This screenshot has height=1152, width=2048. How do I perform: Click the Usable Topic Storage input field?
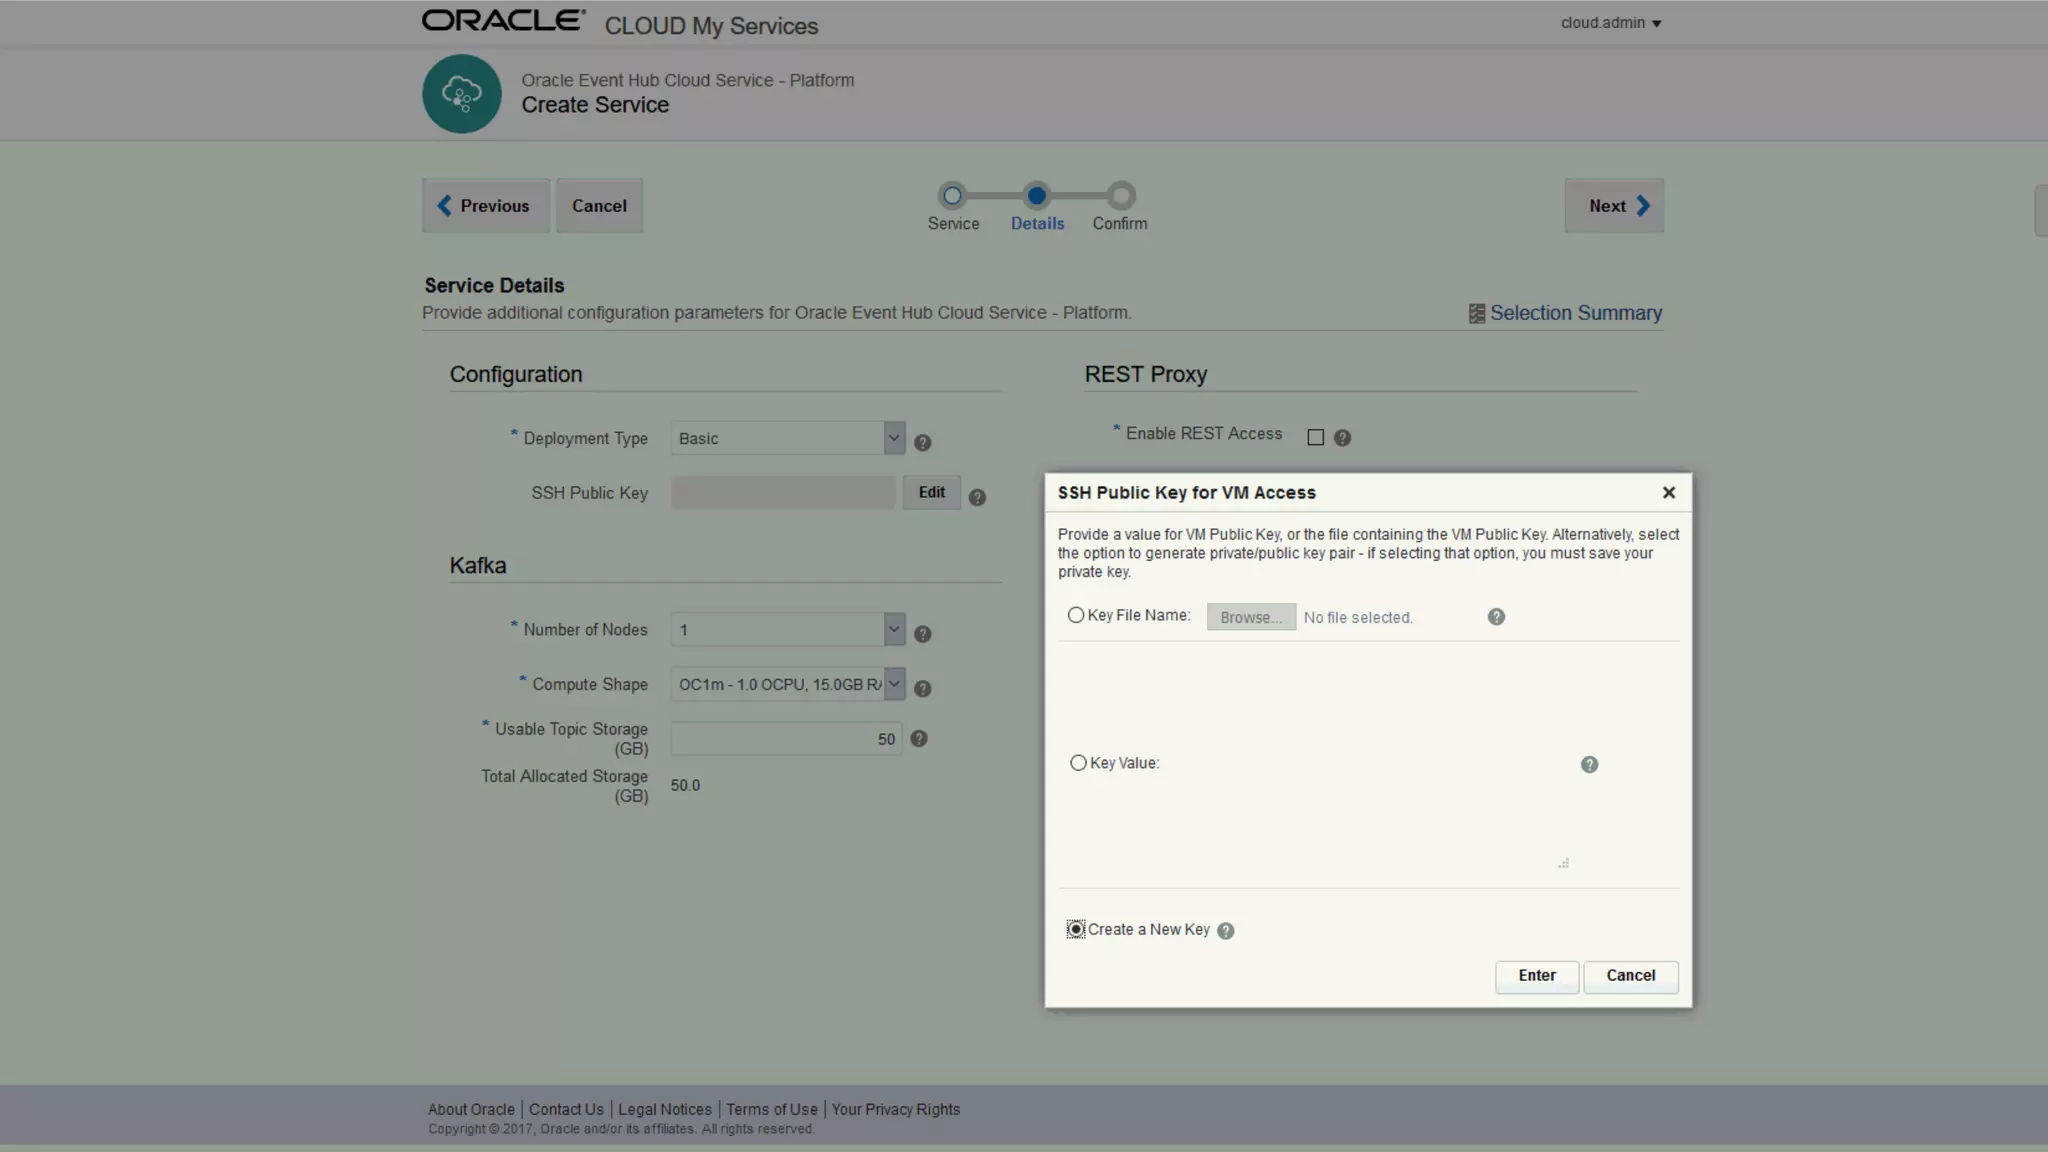(x=785, y=739)
